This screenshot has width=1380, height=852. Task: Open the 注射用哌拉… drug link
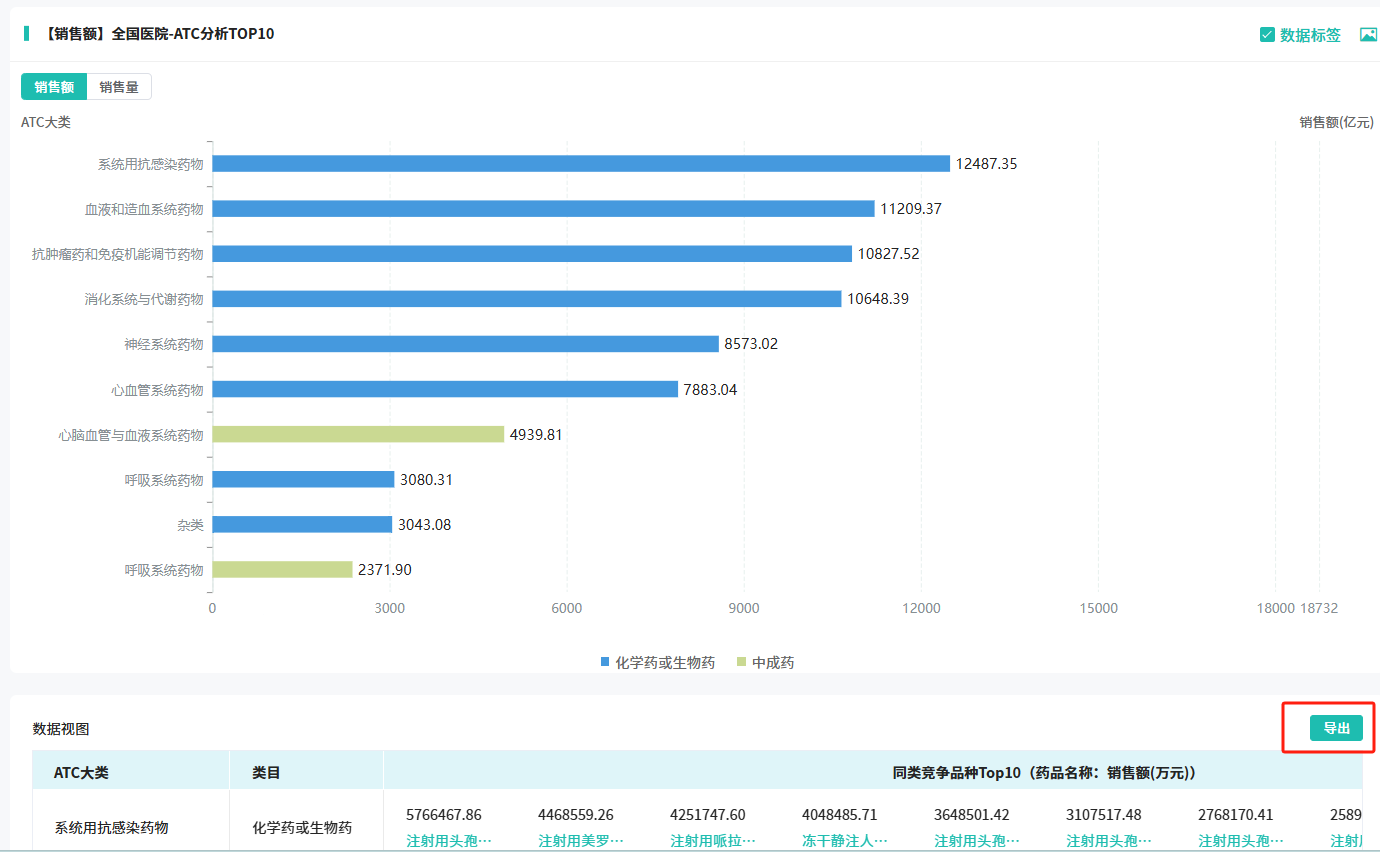tap(712, 840)
